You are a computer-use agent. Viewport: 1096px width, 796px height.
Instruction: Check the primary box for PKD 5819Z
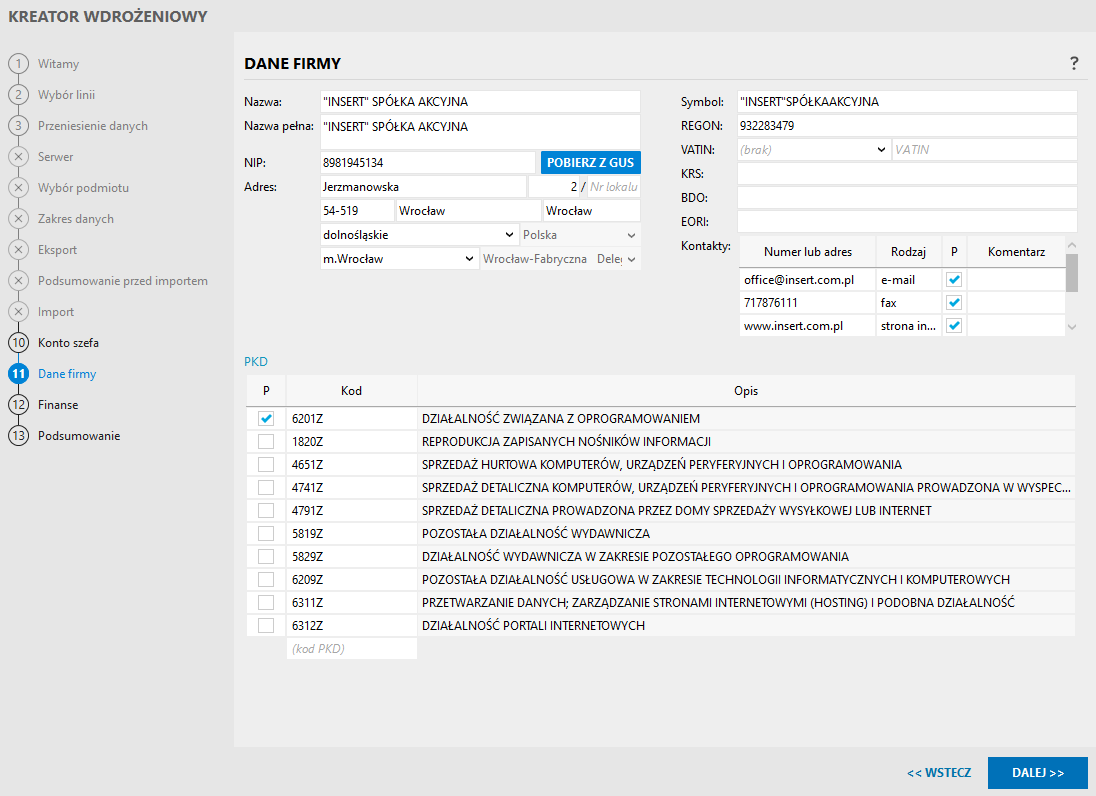pyautogui.click(x=266, y=533)
